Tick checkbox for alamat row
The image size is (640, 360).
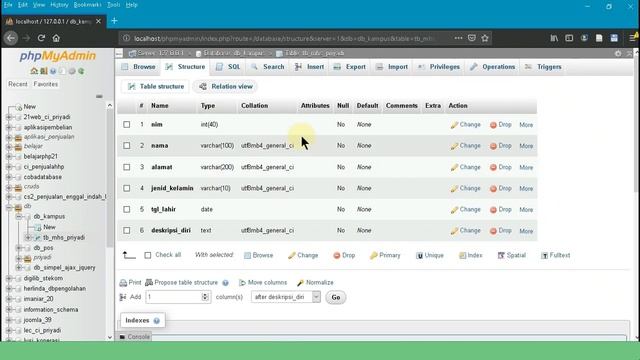click(x=127, y=167)
